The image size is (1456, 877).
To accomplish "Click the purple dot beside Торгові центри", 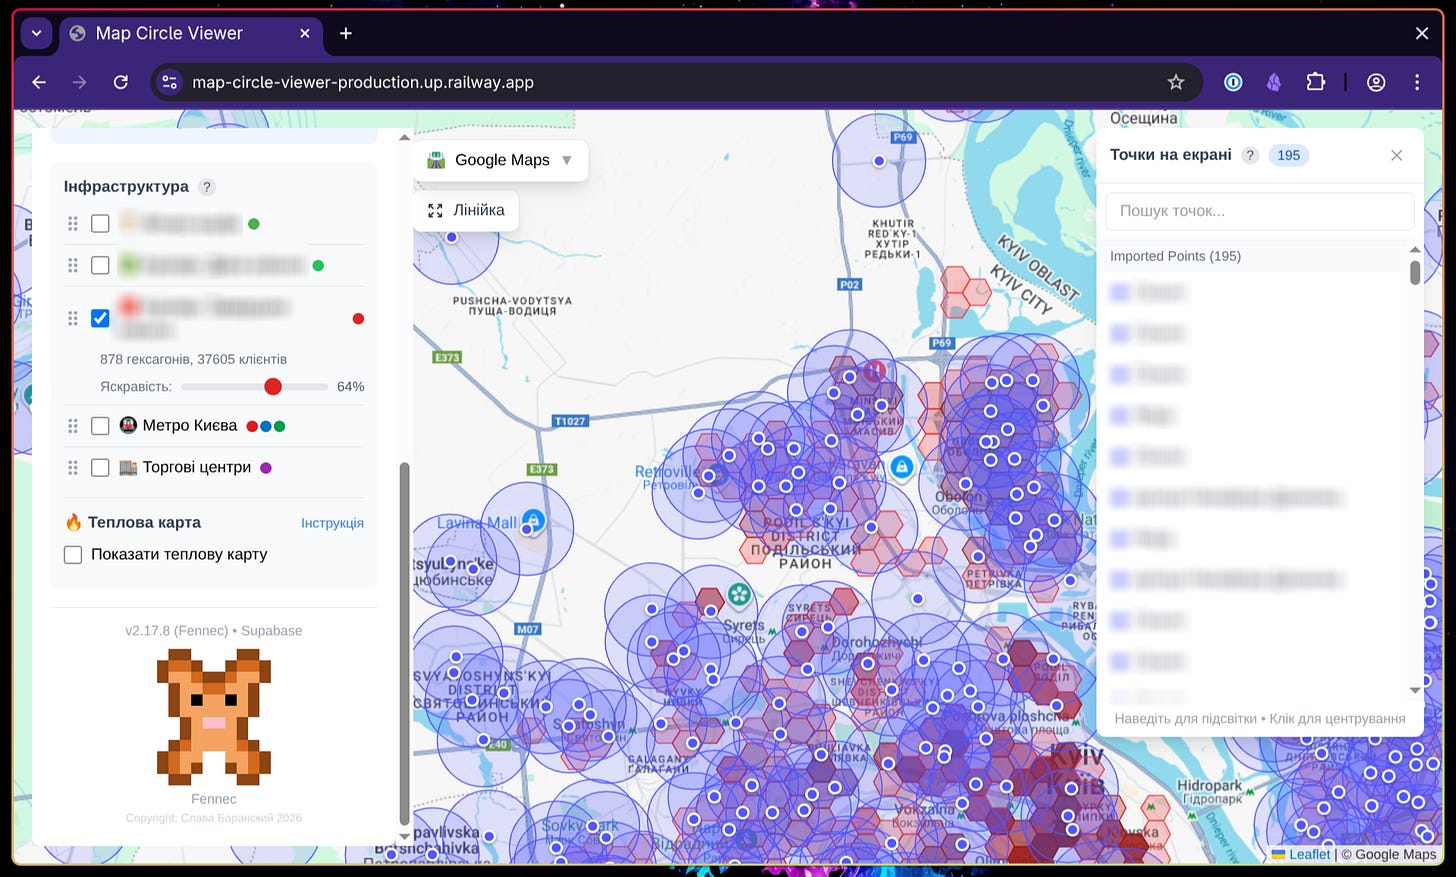I will (266, 468).
